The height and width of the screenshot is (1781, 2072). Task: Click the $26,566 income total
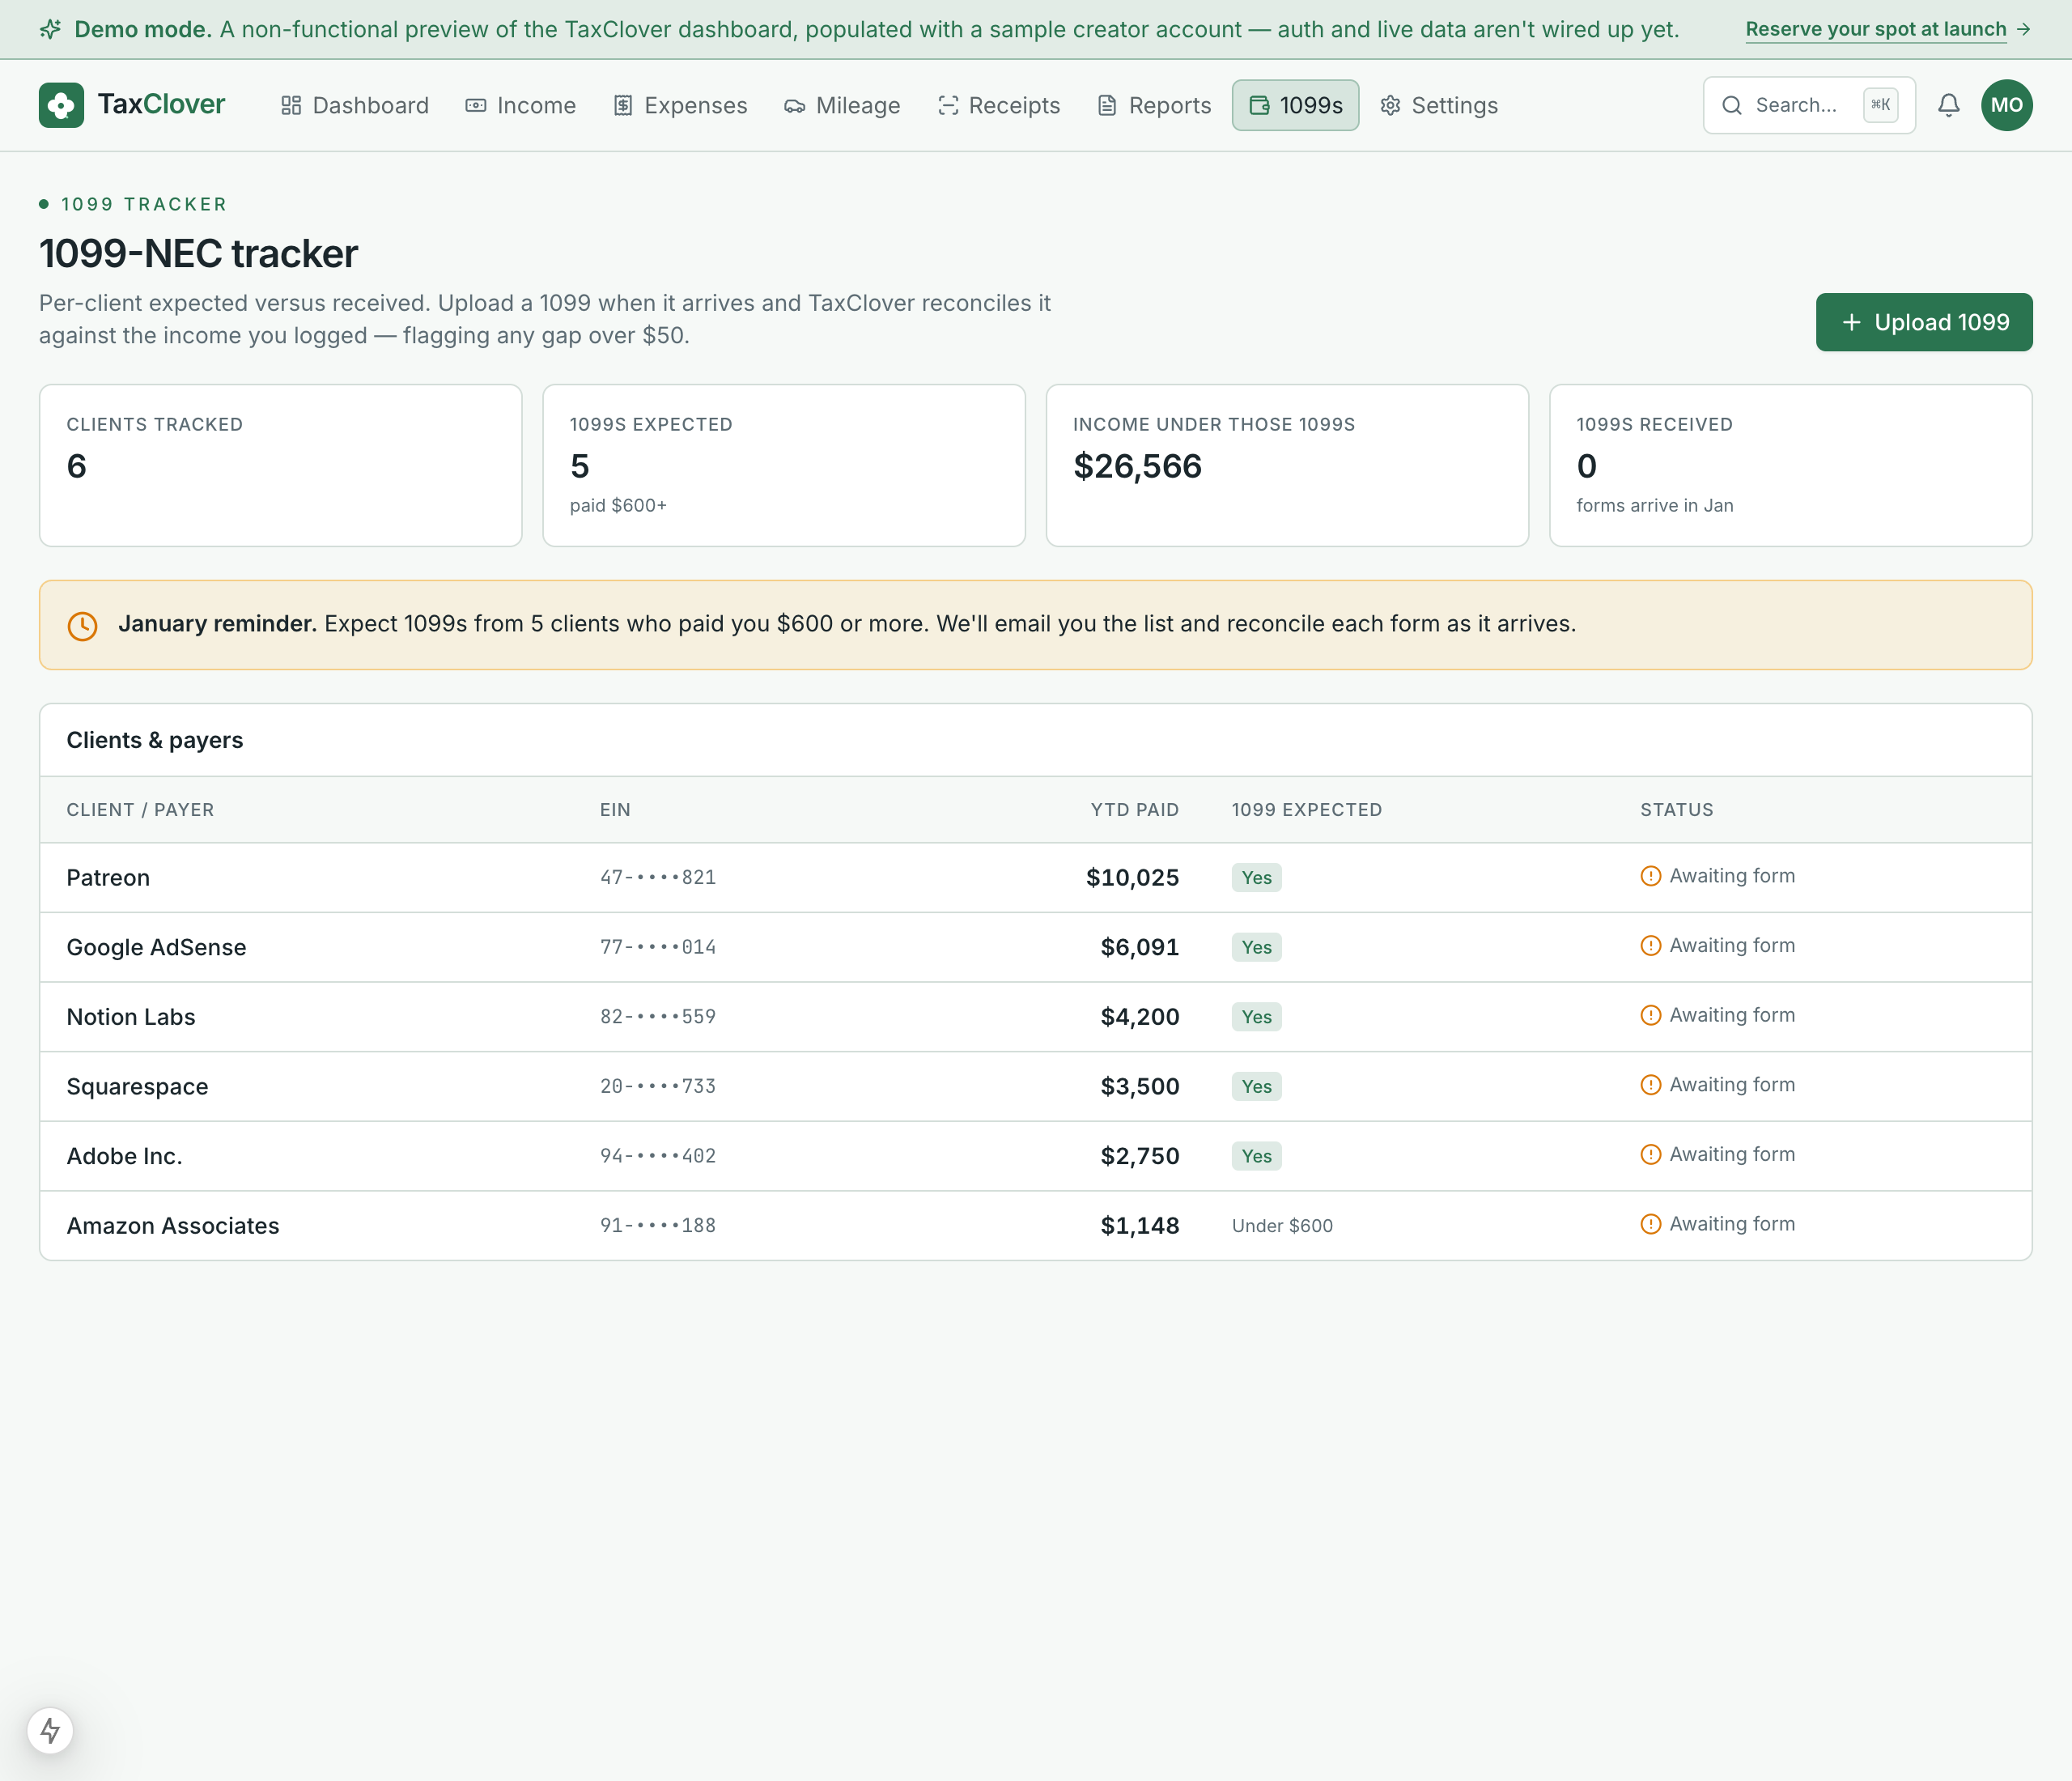[x=1137, y=466]
